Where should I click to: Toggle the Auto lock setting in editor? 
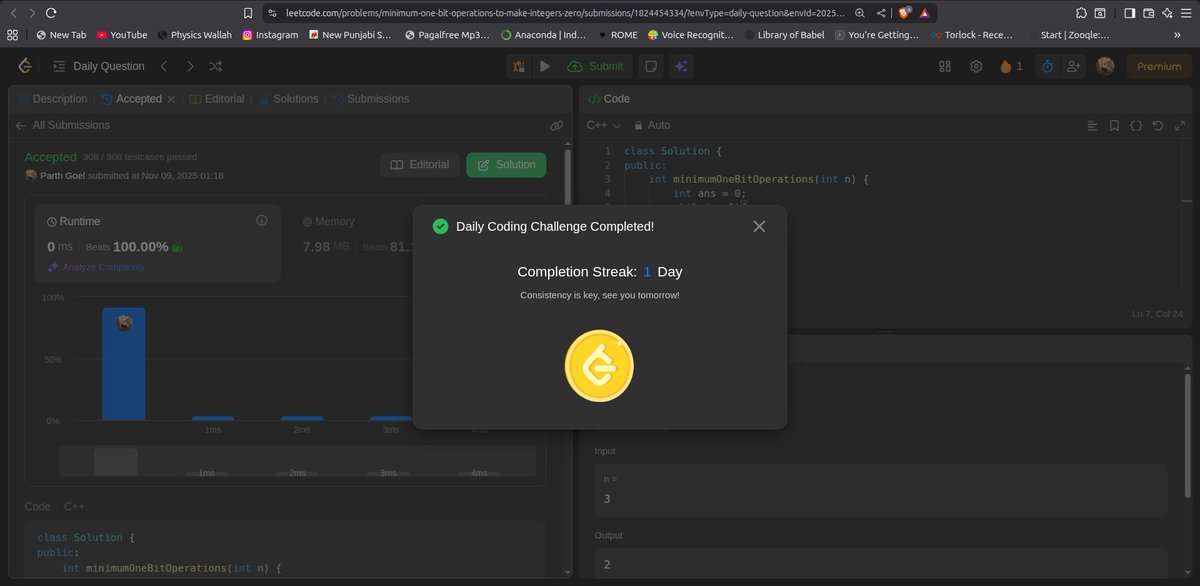pyautogui.click(x=652, y=125)
